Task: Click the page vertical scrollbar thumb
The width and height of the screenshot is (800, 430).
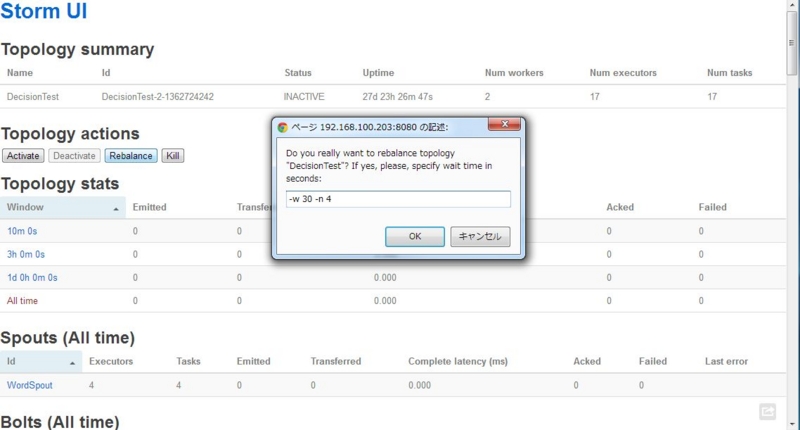Action: point(791,43)
